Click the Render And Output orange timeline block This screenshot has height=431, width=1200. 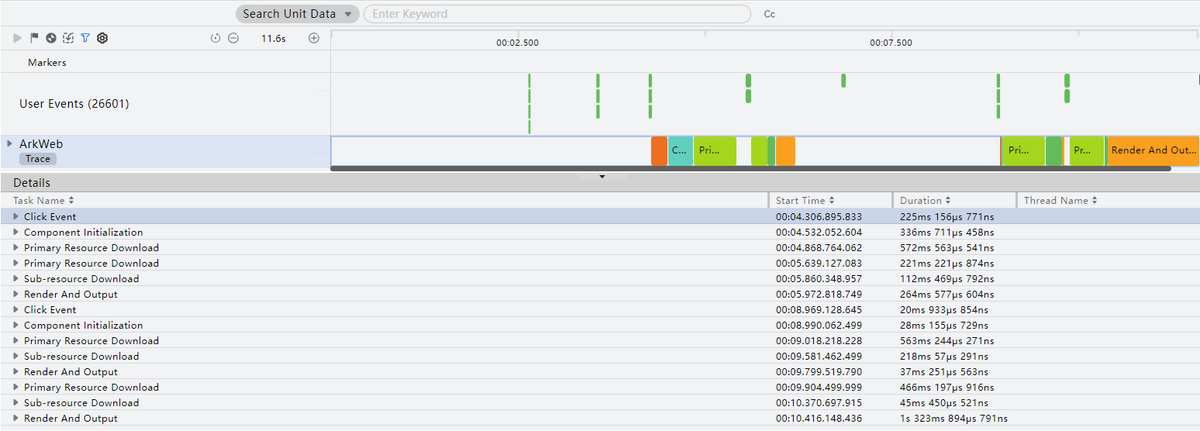coord(1153,150)
